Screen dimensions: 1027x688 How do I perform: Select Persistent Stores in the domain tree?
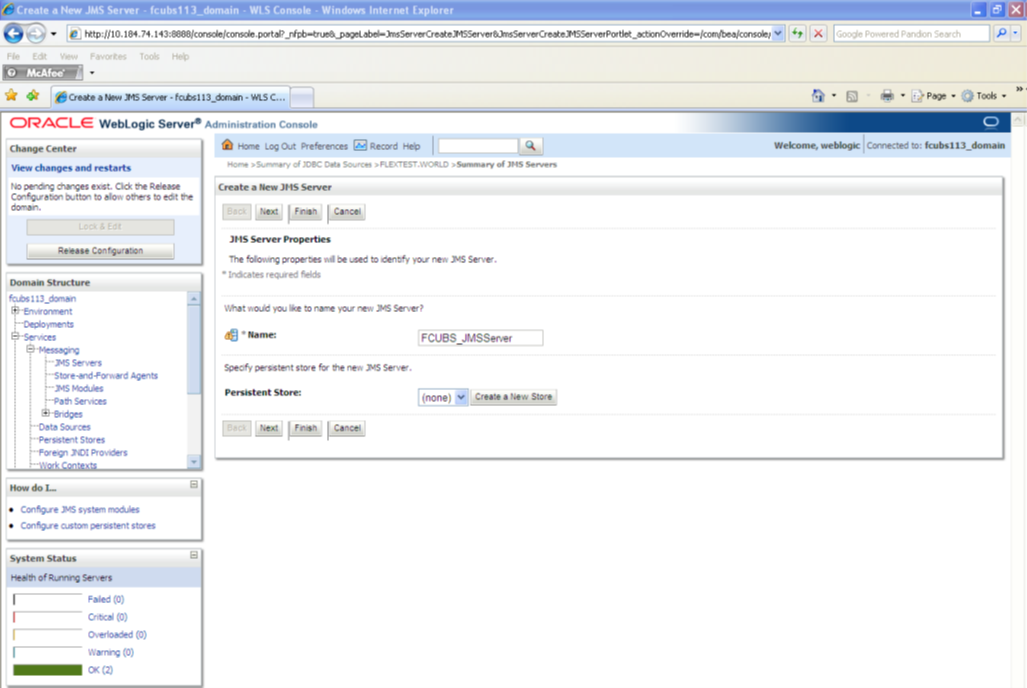[x=71, y=440]
